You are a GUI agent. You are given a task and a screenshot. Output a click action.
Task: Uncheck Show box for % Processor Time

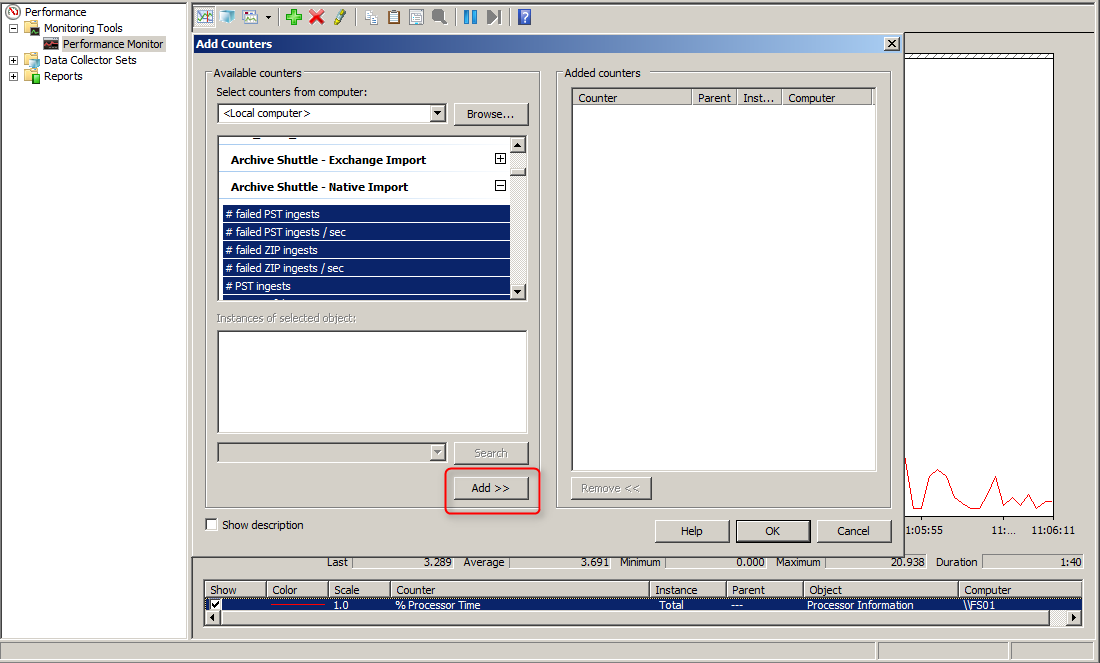pyautogui.click(x=215, y=605)
